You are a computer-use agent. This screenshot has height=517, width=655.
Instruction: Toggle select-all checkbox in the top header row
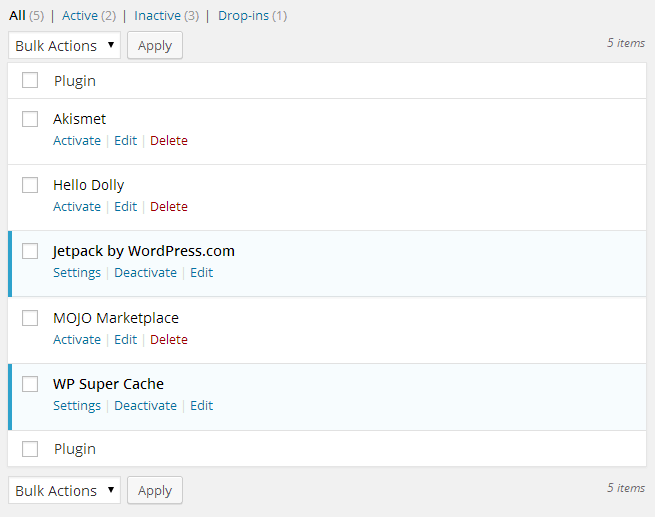(x=30, y=80)
